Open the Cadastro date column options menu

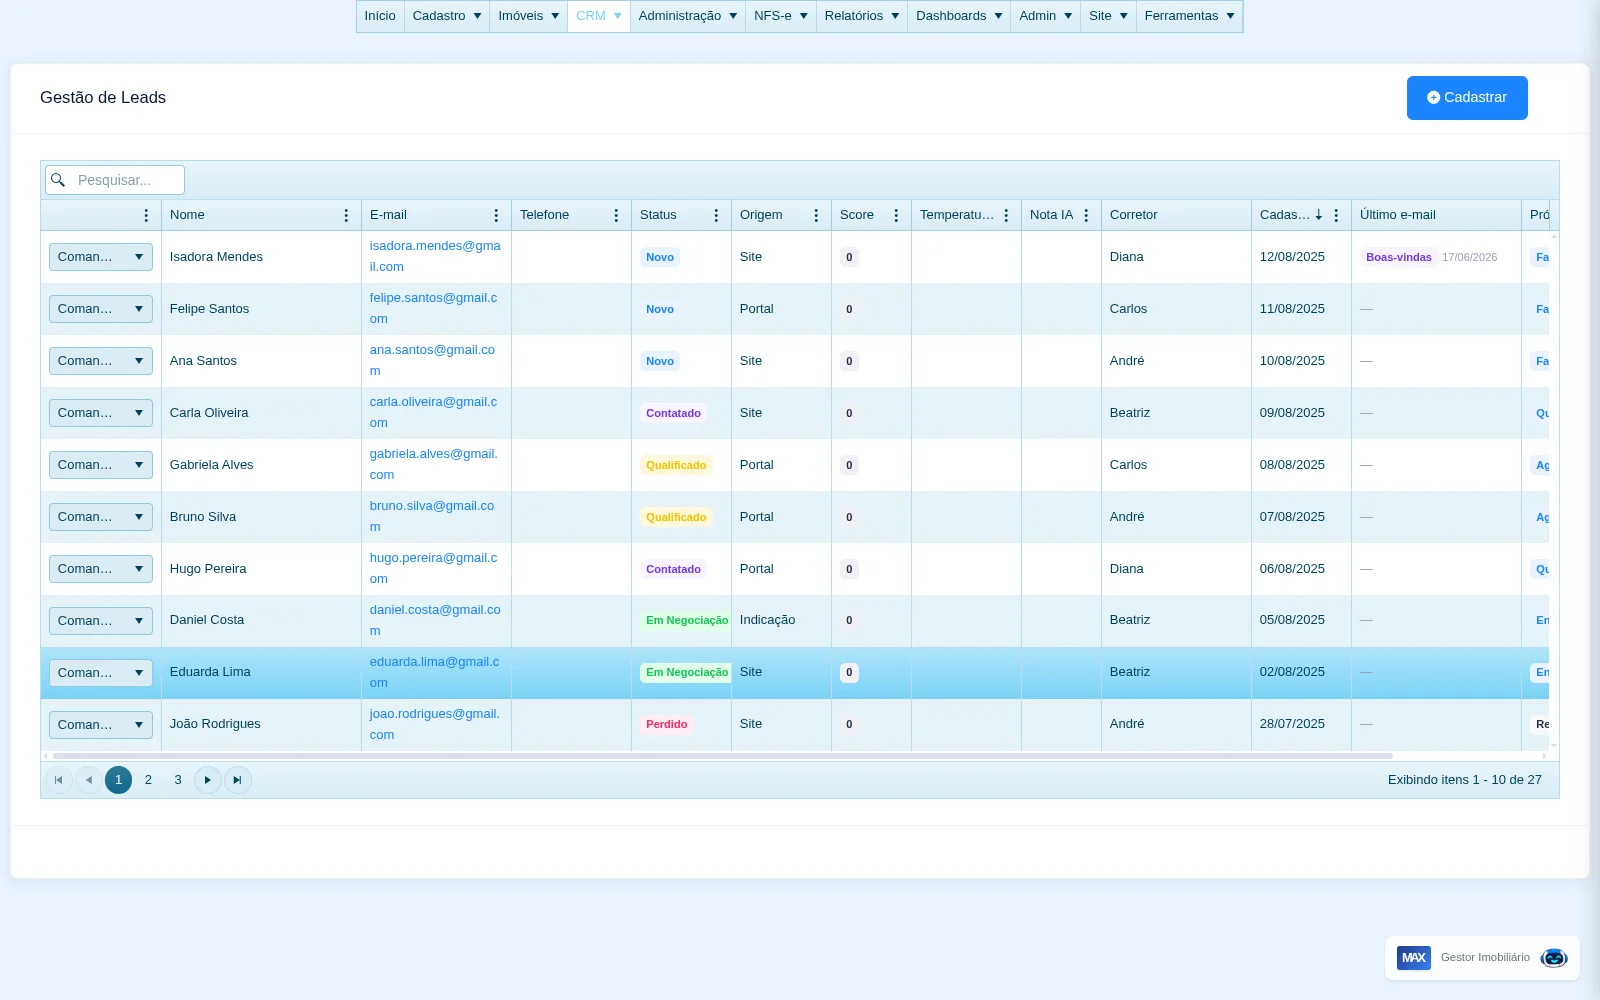click(x=1336, y=215)
